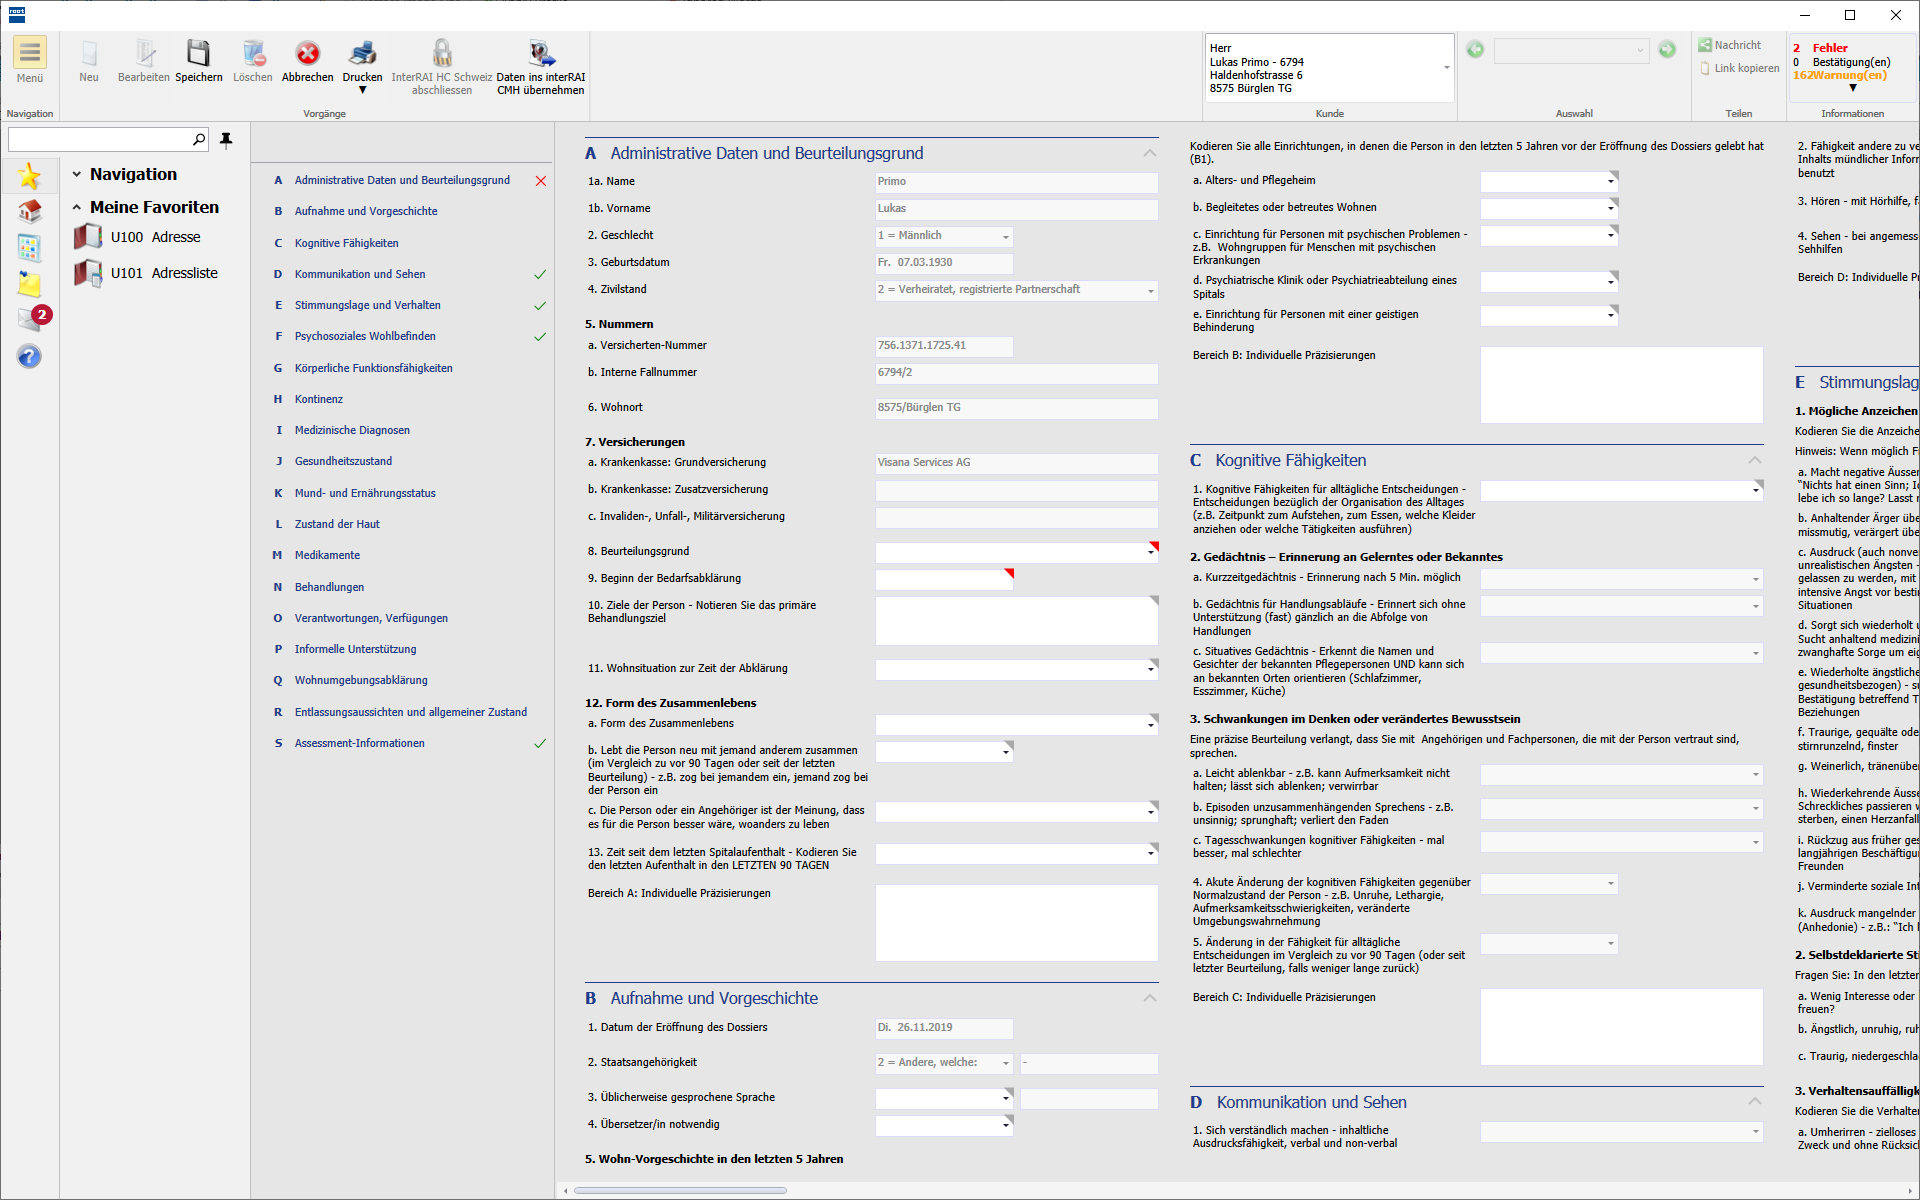This screenshot has height=1200, width=1920.
Task: Open U101 Adressliste favorite
Action: tap(146, 273)
